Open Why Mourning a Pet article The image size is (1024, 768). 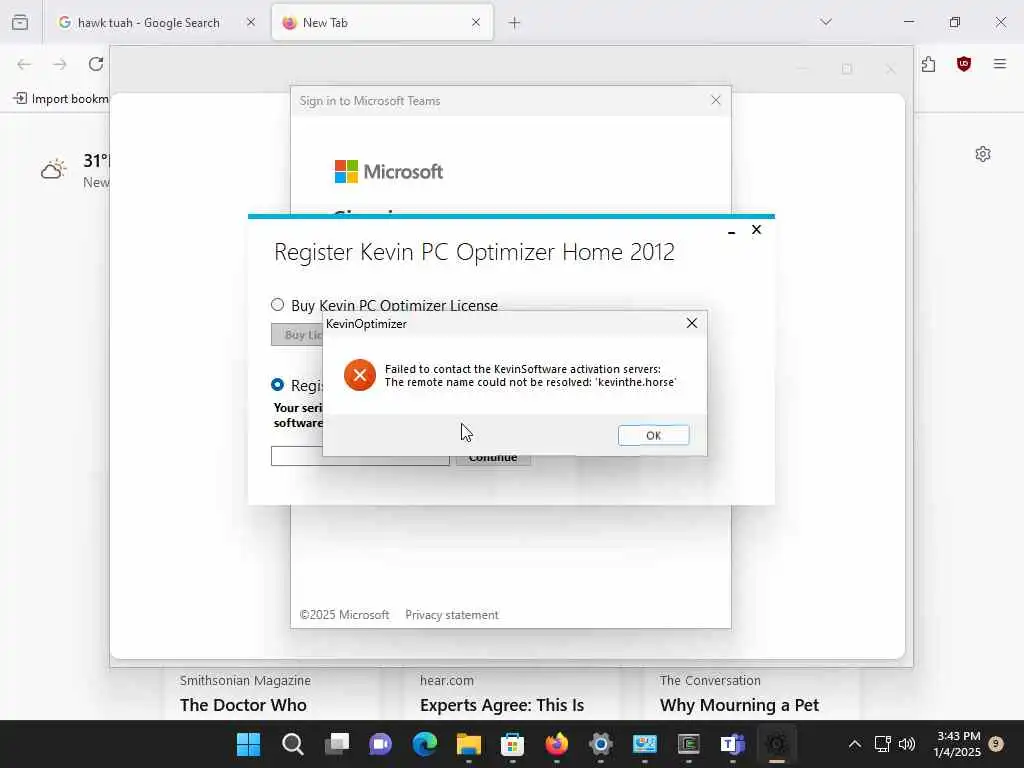tap(739, 705)
